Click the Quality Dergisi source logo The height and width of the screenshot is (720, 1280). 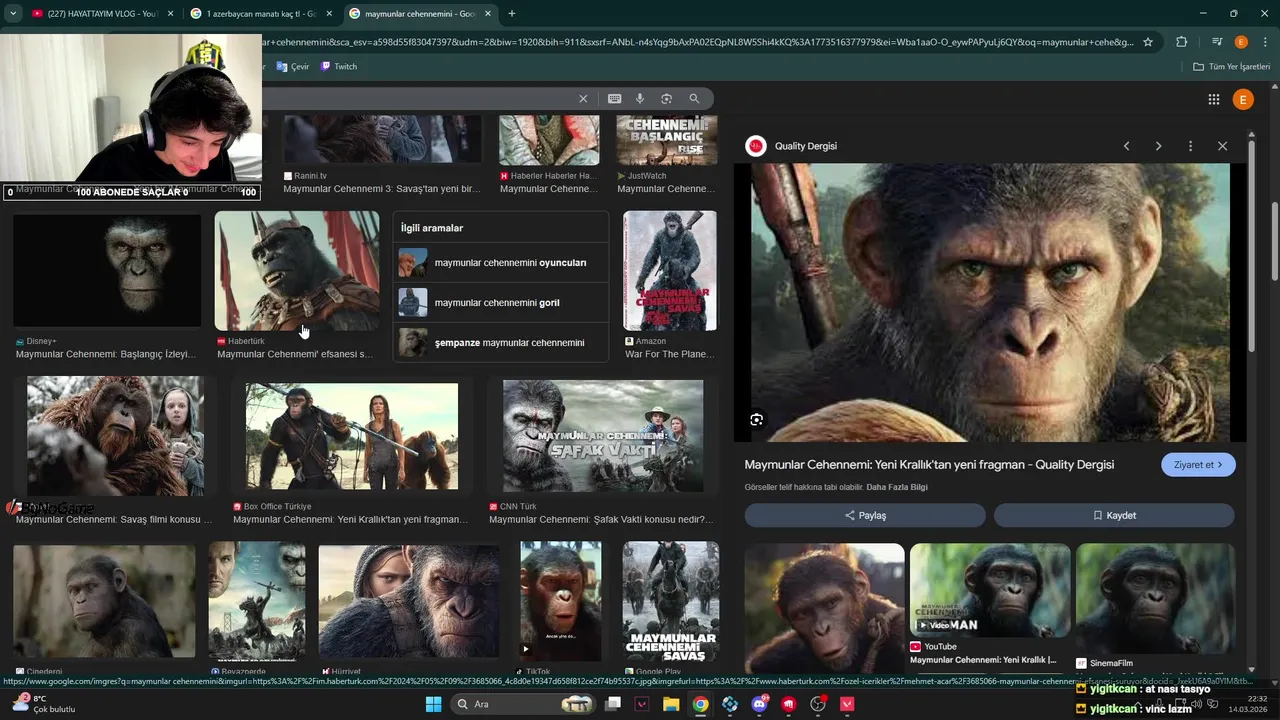click(756, 146)
